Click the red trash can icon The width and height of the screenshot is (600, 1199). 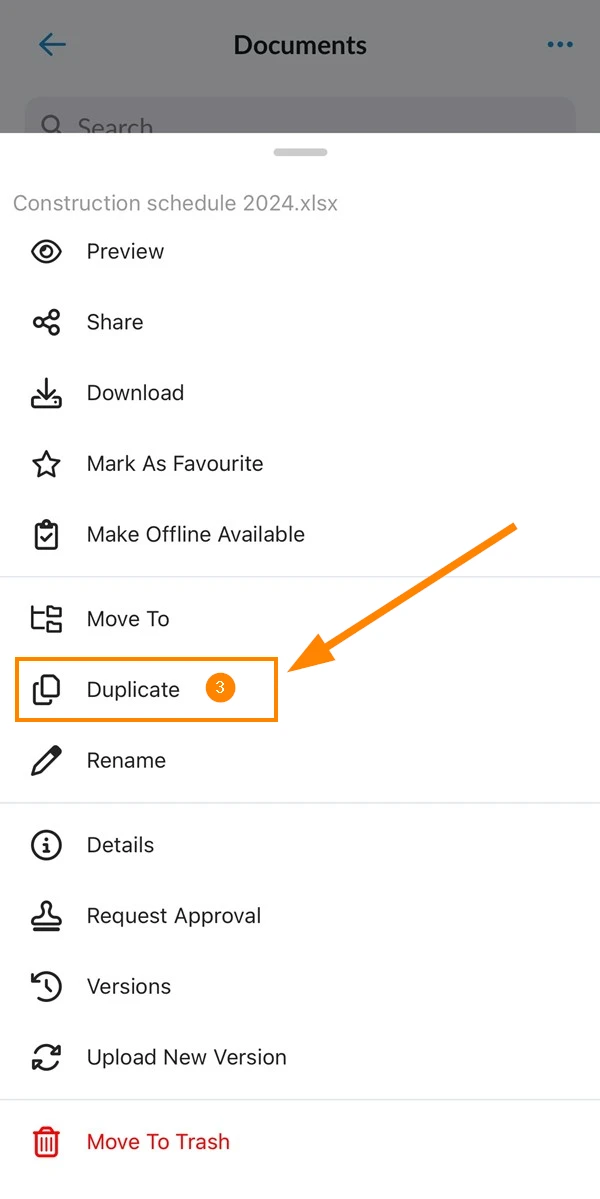[x=47, y=1142]
